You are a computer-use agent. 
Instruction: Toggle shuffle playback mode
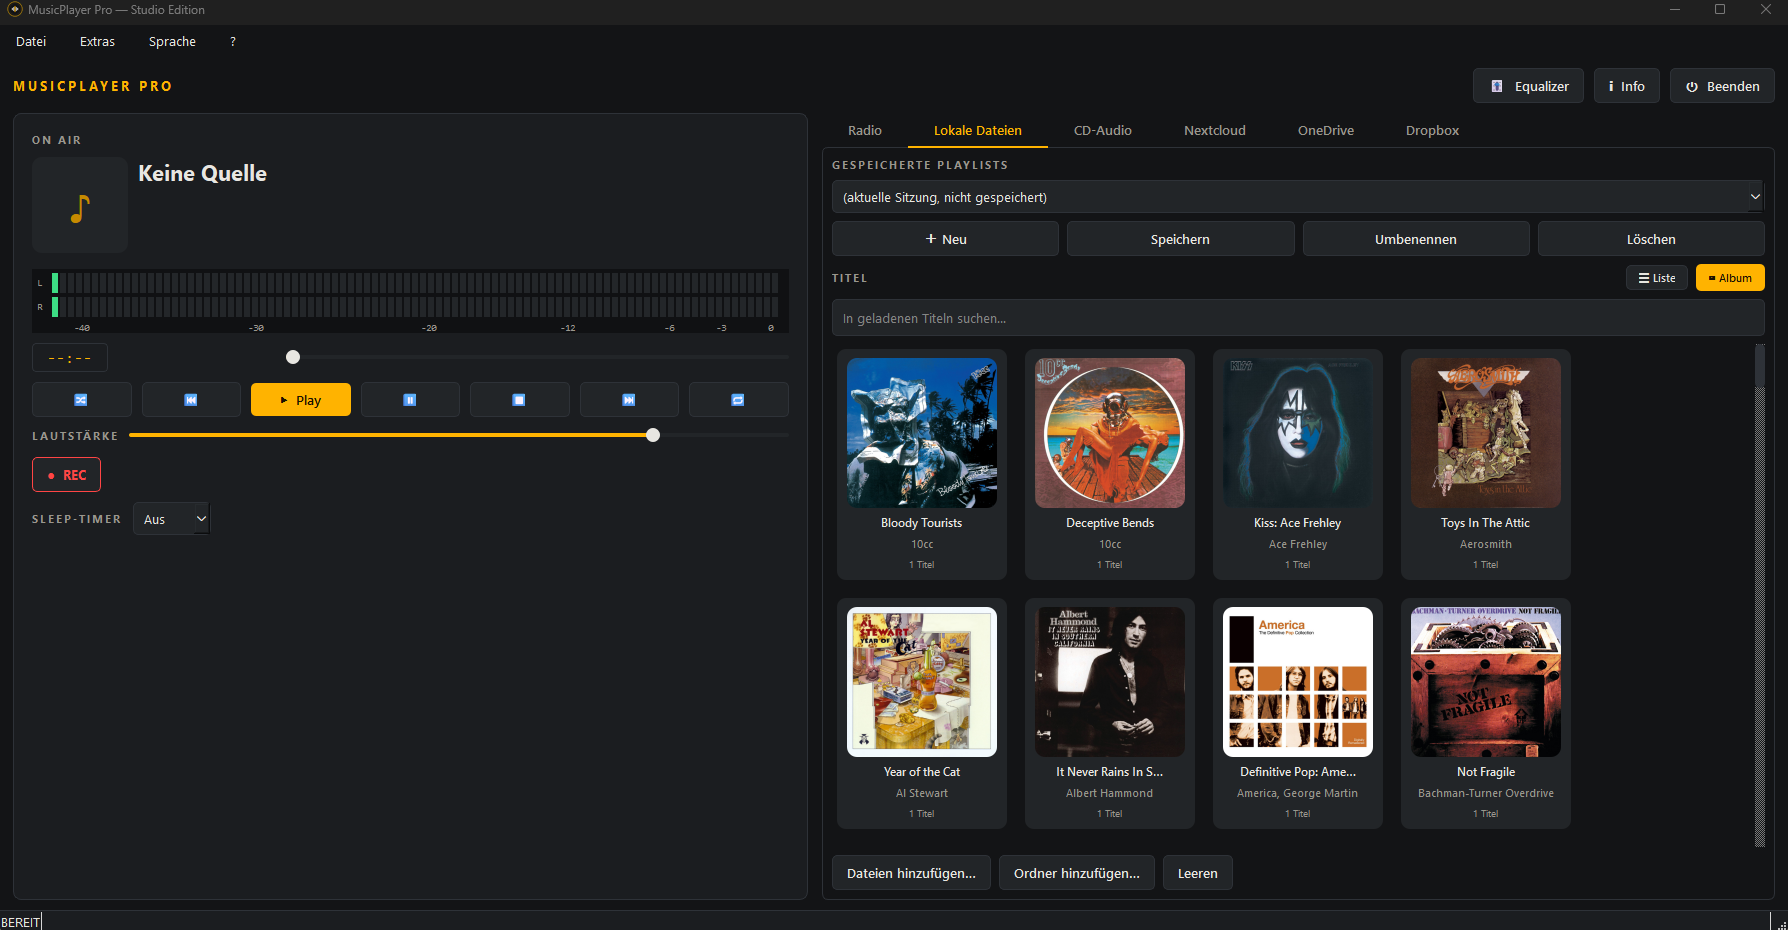(81, 400)
